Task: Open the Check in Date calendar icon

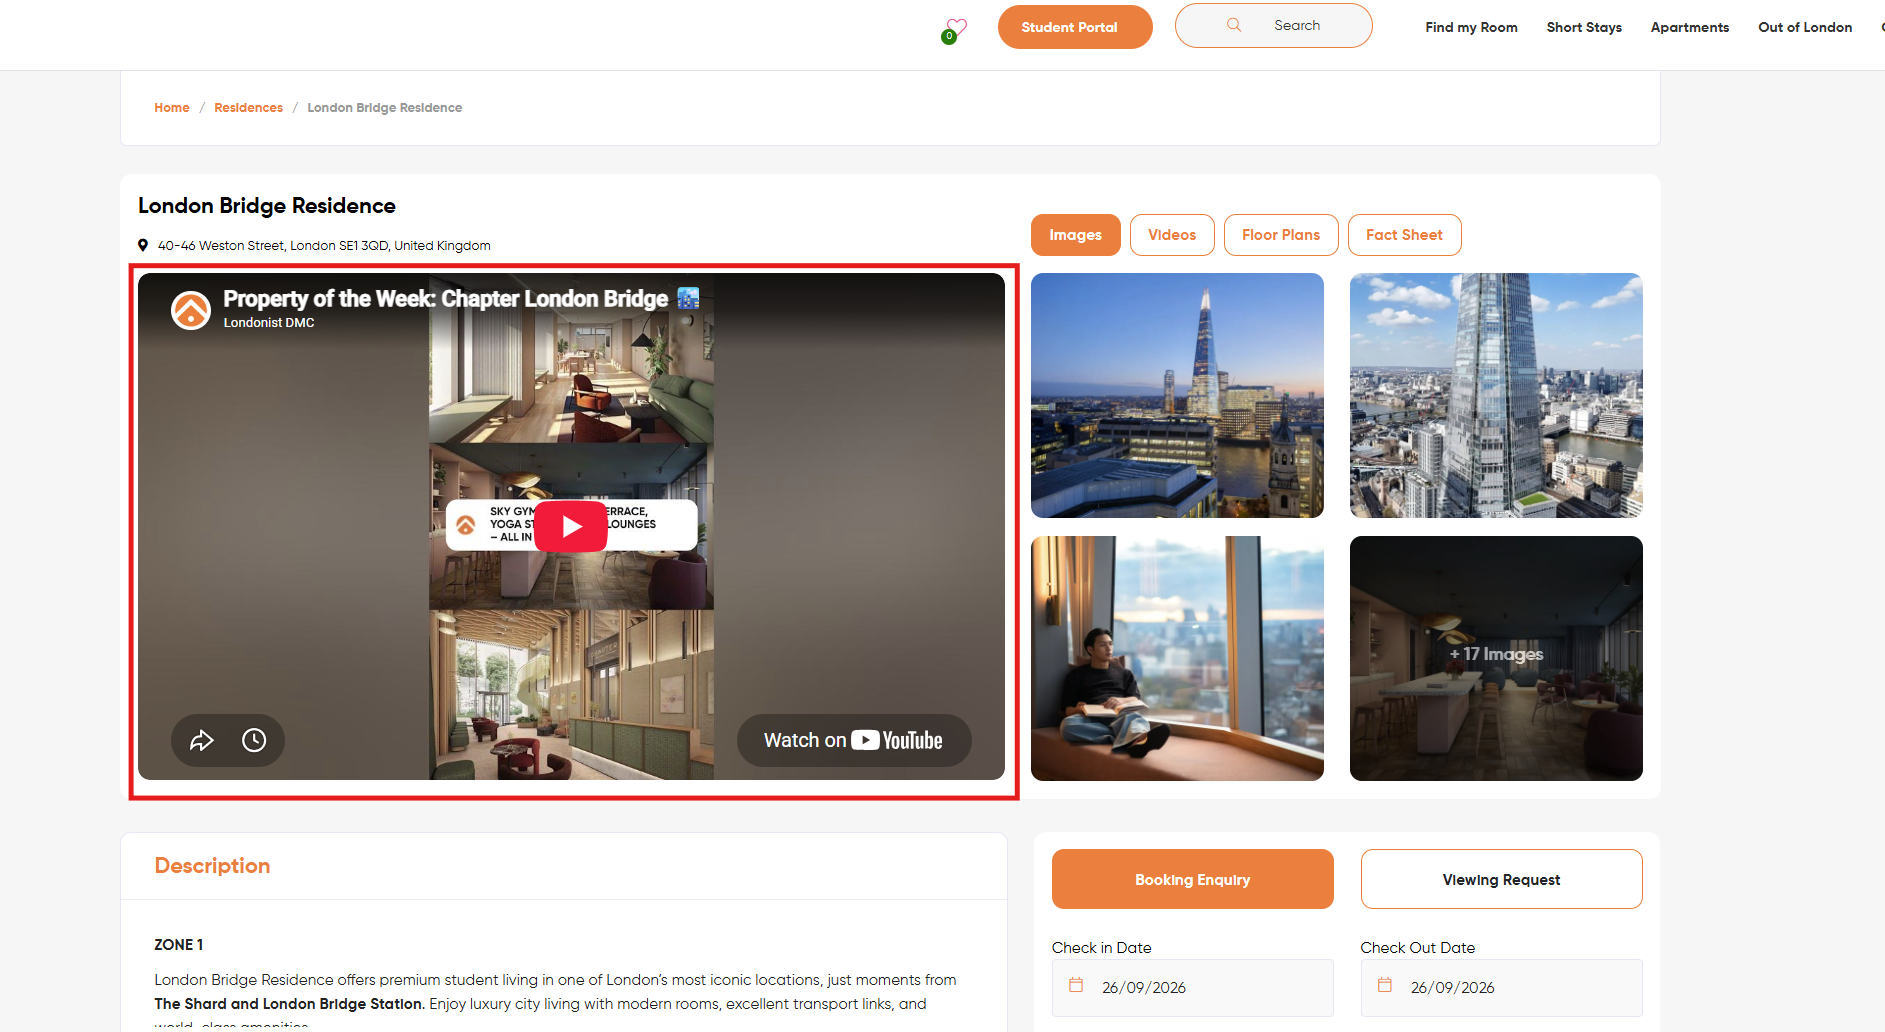Action: [1076, 986]
